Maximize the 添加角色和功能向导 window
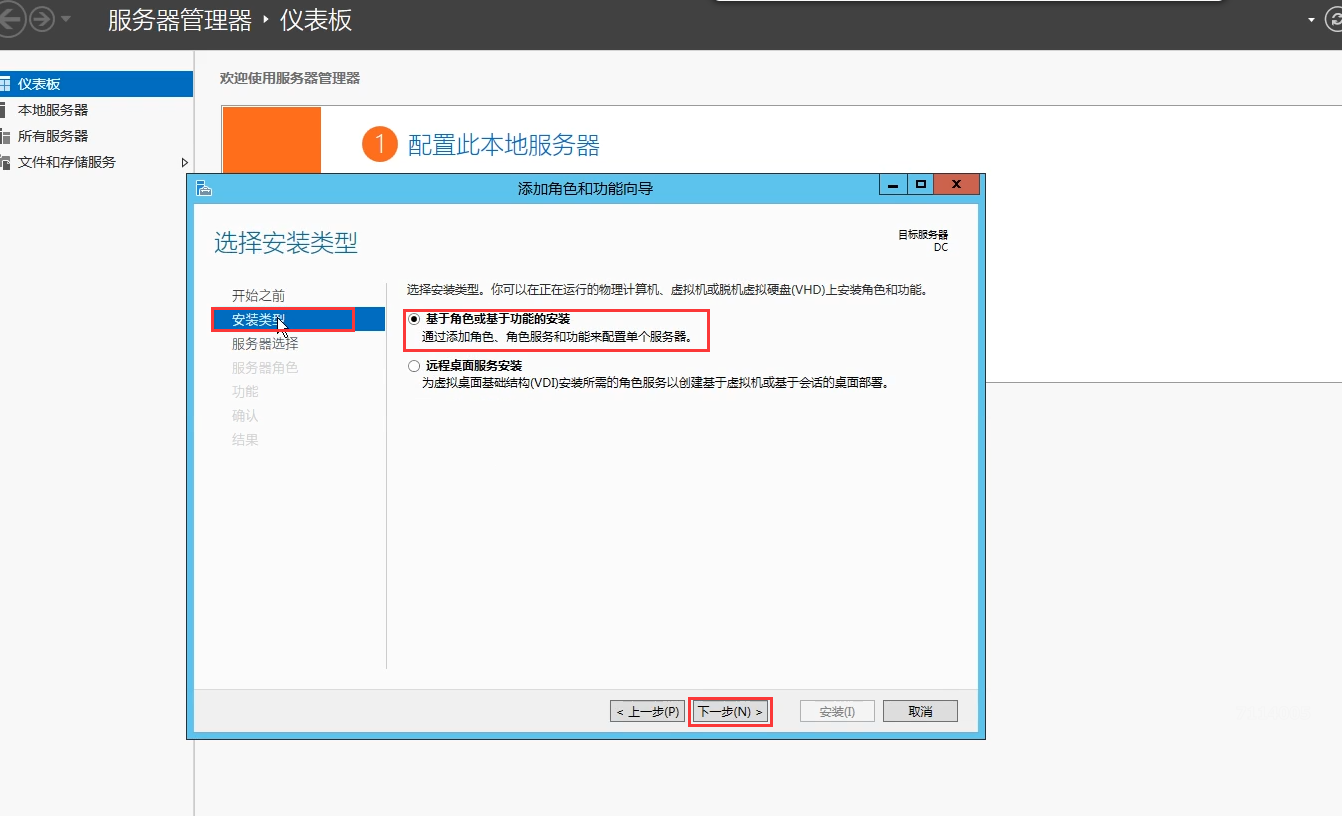This screenshot has width=1342, height=816. (x=920, y=185)
